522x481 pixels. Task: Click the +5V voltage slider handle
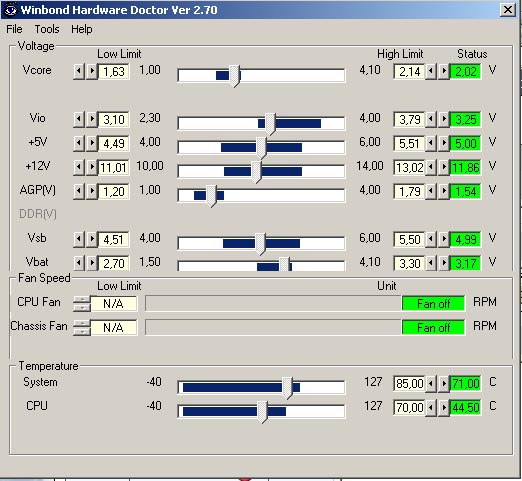pos(262,148)
